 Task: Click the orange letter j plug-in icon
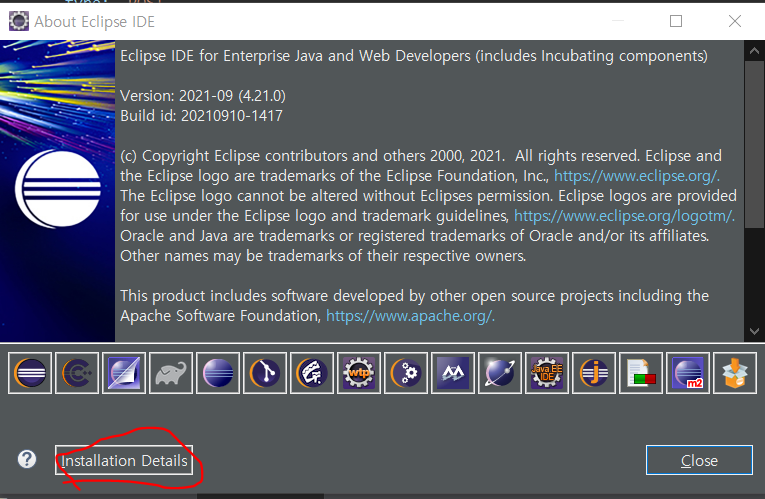594,373
